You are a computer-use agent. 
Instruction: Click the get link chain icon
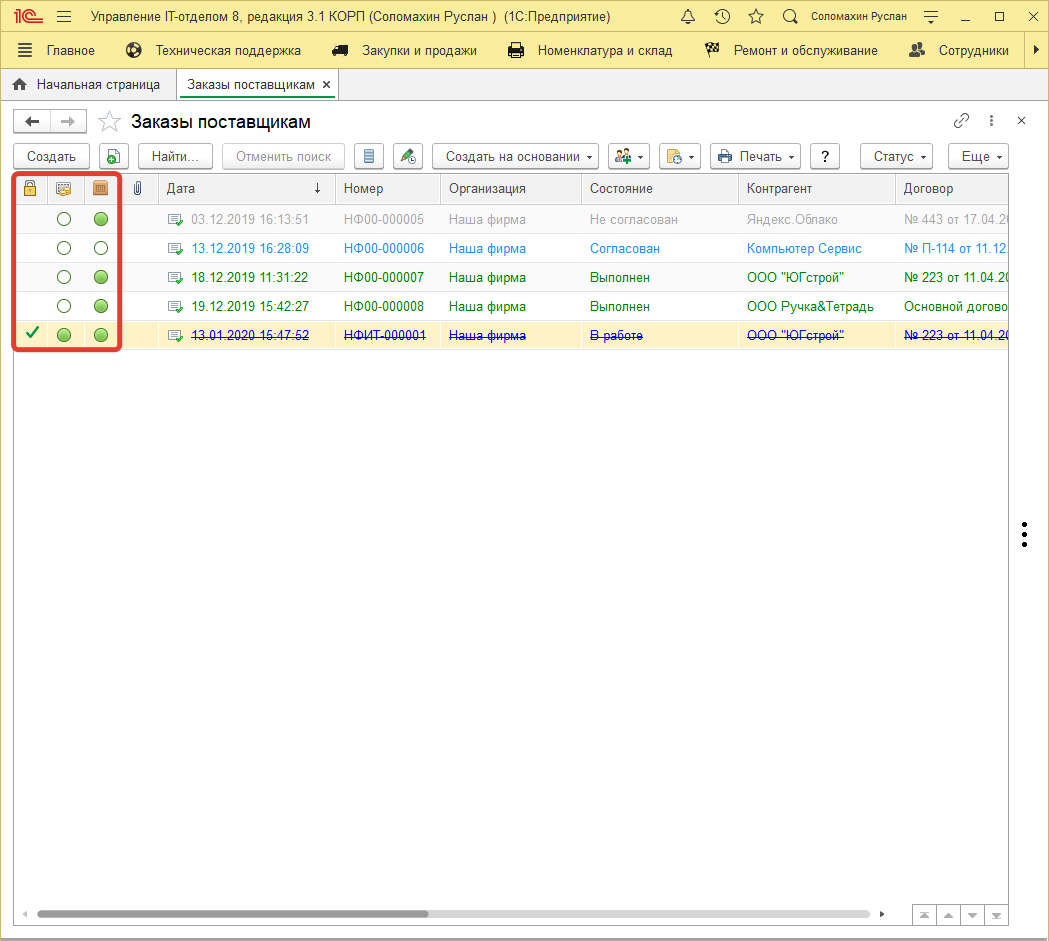pyautogui.click(x=961, y=121)
